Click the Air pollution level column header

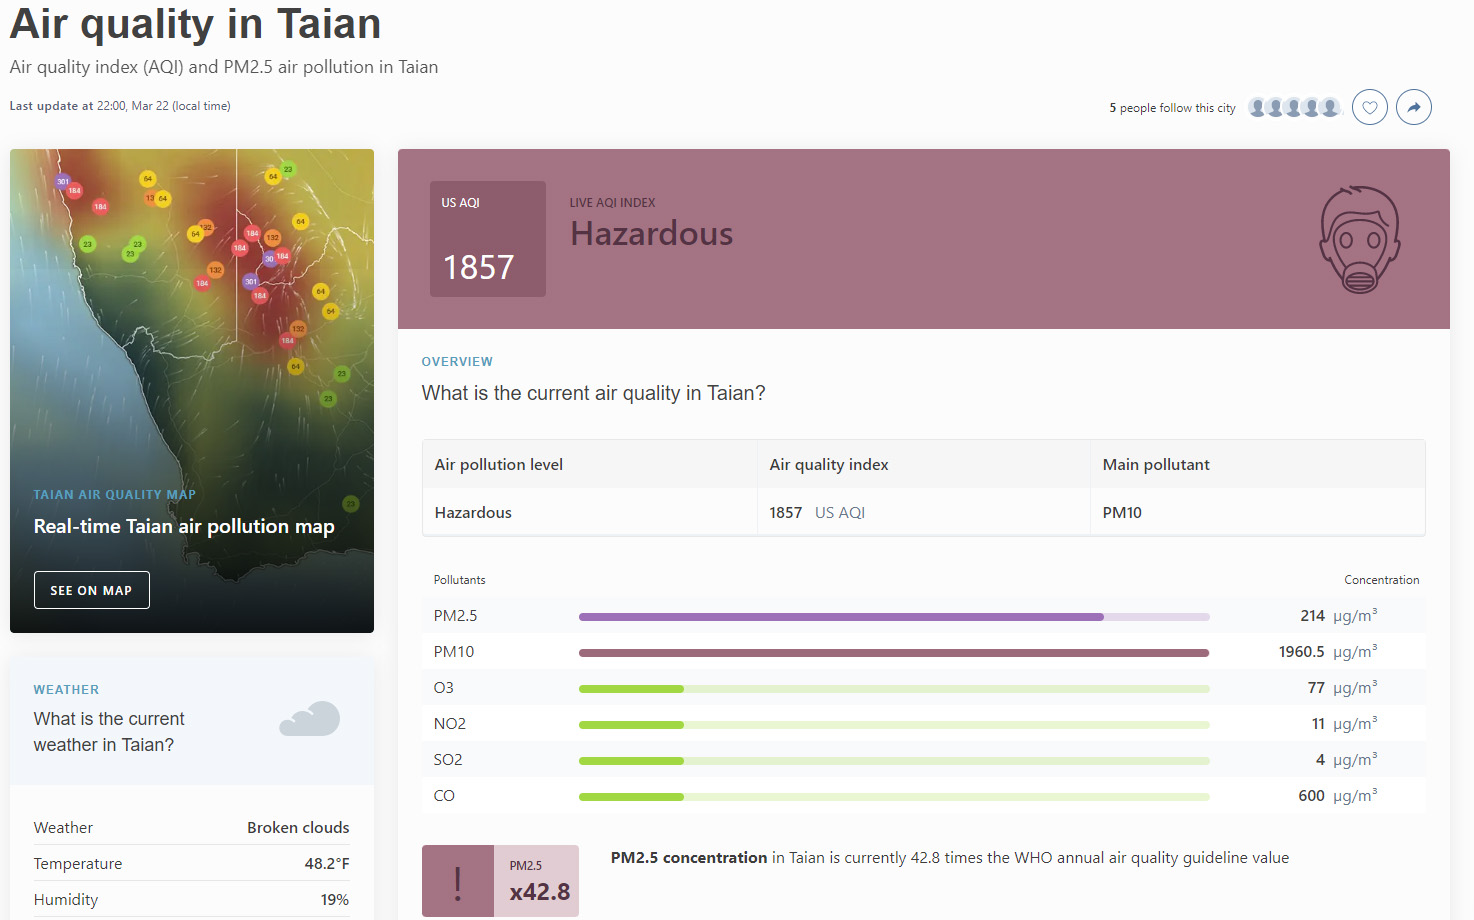[x=498, y=464]
